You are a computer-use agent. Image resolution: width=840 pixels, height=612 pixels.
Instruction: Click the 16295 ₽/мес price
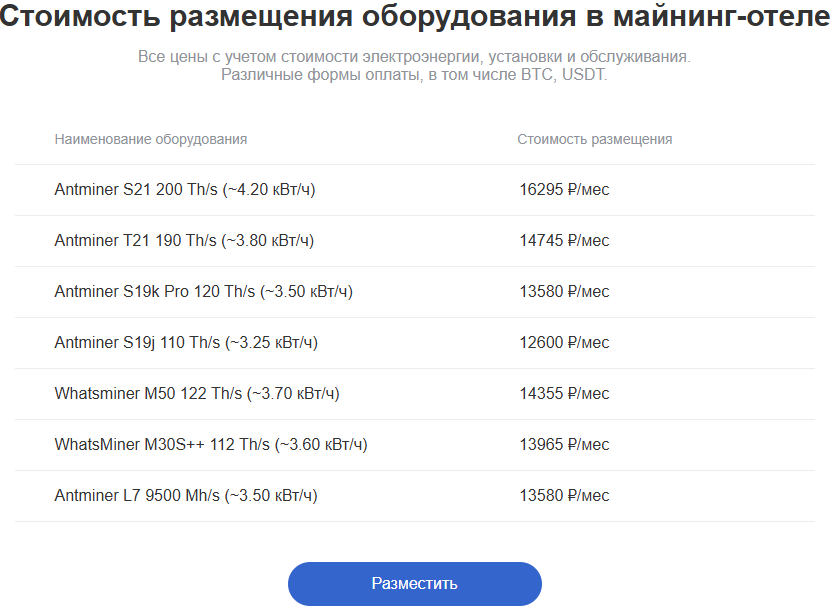coord(564,190)
